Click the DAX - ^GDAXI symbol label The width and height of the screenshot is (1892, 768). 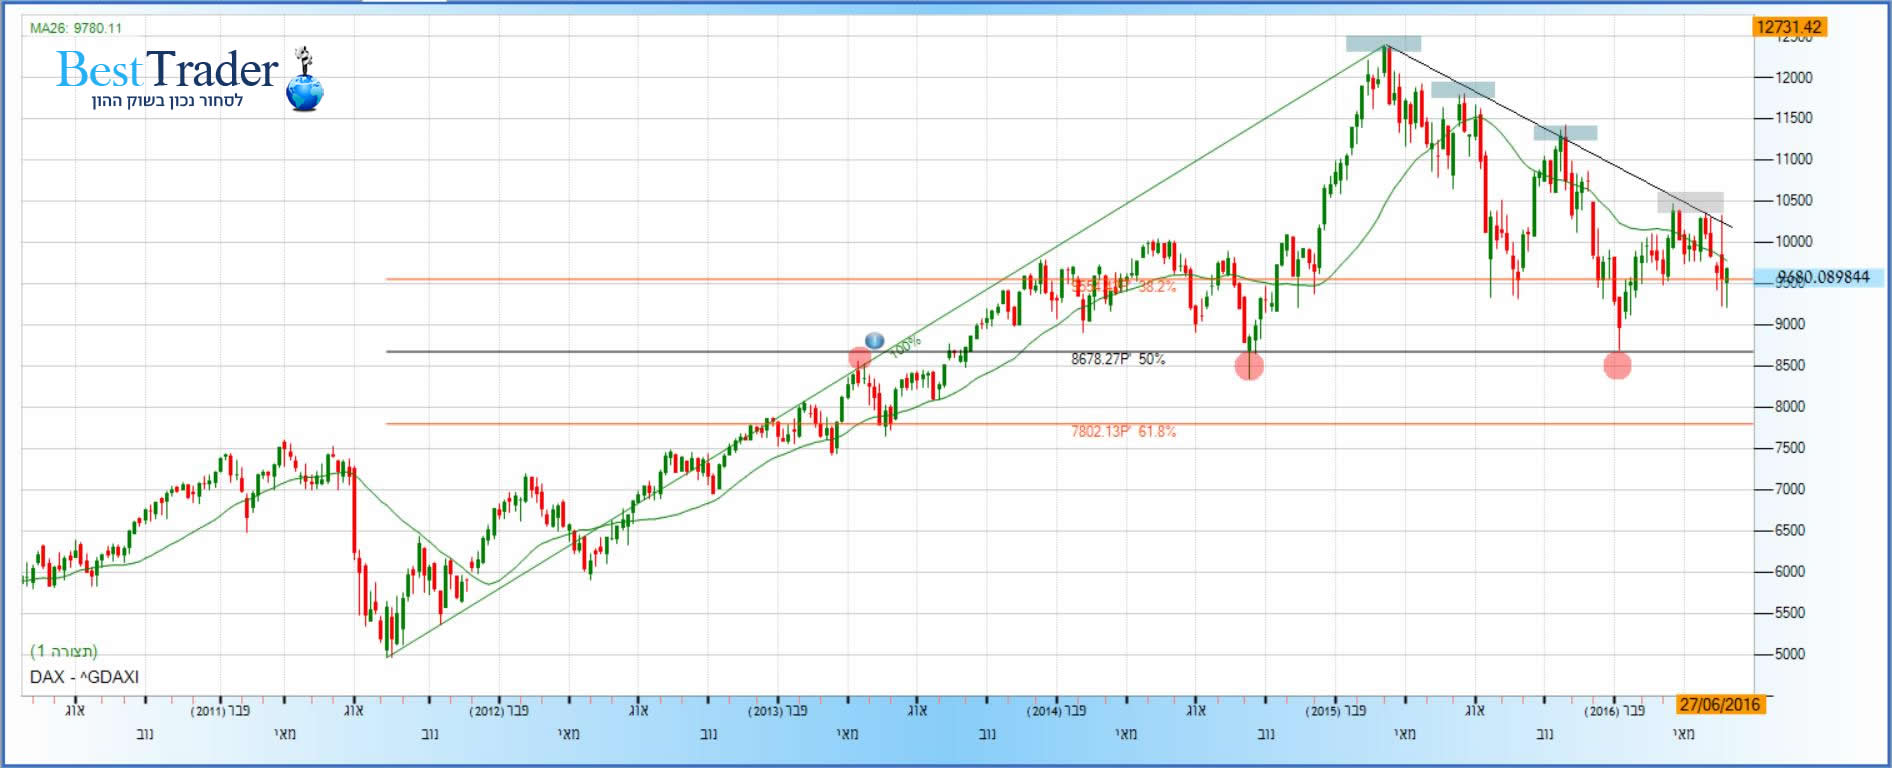tap(84, 677)
